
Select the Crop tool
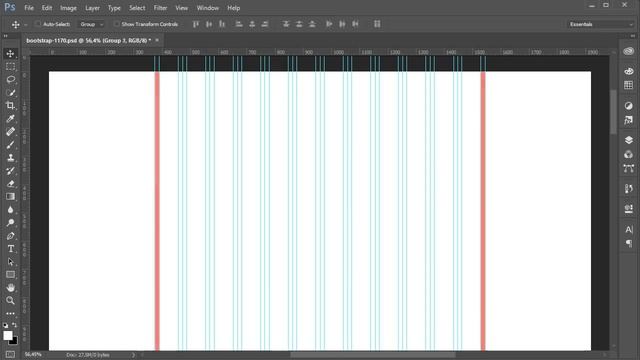(x=11, y=106)
